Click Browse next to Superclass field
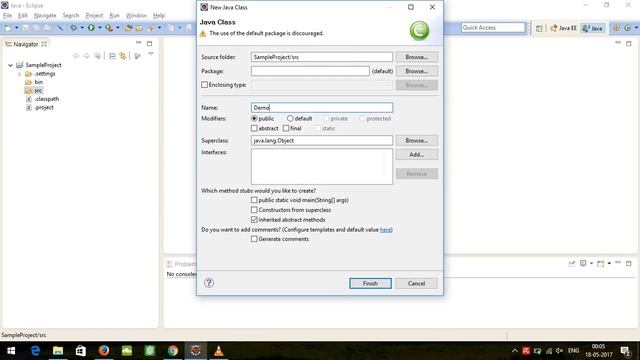The width and height of the screenshot is (640, 360). [416, 140]
